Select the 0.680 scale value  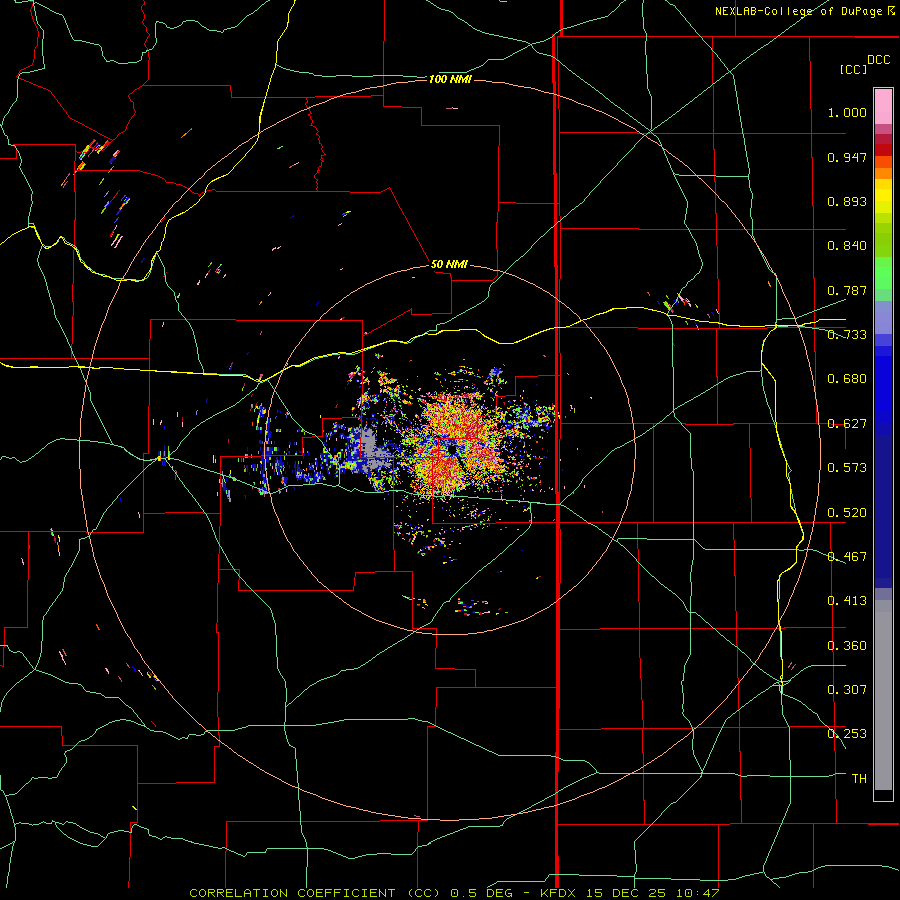[x=847, y=379]
